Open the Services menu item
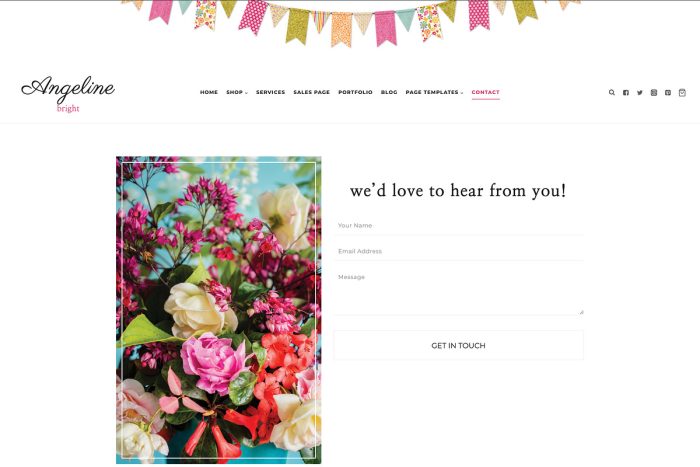 click(270, 92)
